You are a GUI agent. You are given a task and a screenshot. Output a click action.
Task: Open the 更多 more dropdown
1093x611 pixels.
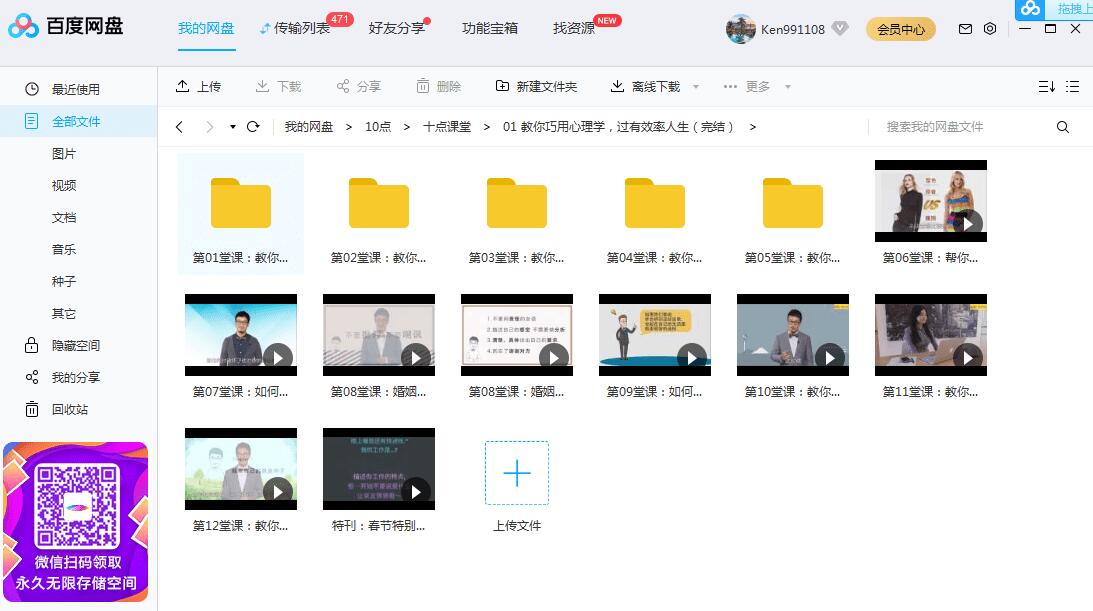758,87
